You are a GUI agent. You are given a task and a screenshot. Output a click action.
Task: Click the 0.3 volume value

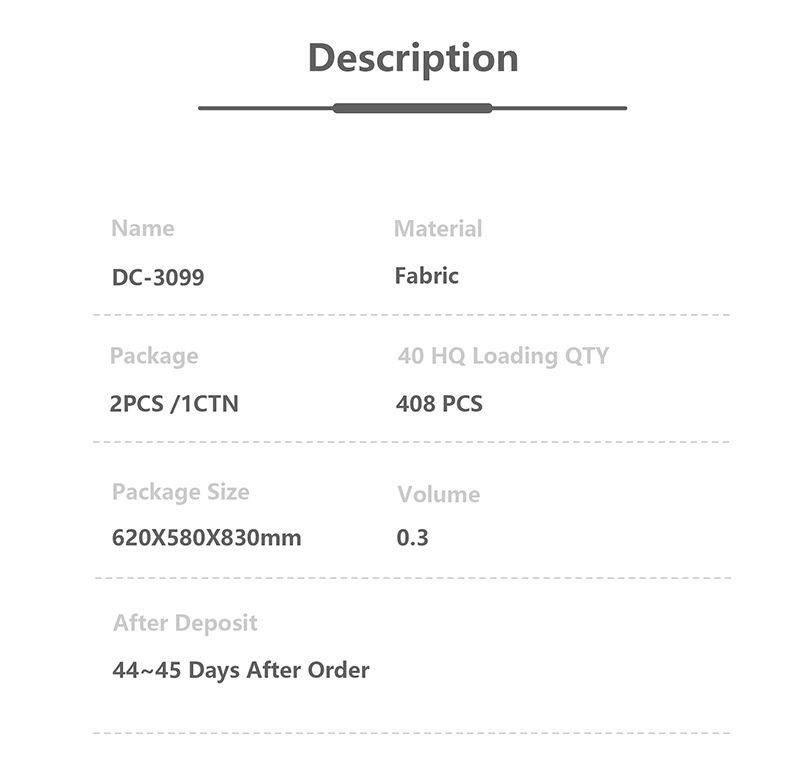click(412, 538)
